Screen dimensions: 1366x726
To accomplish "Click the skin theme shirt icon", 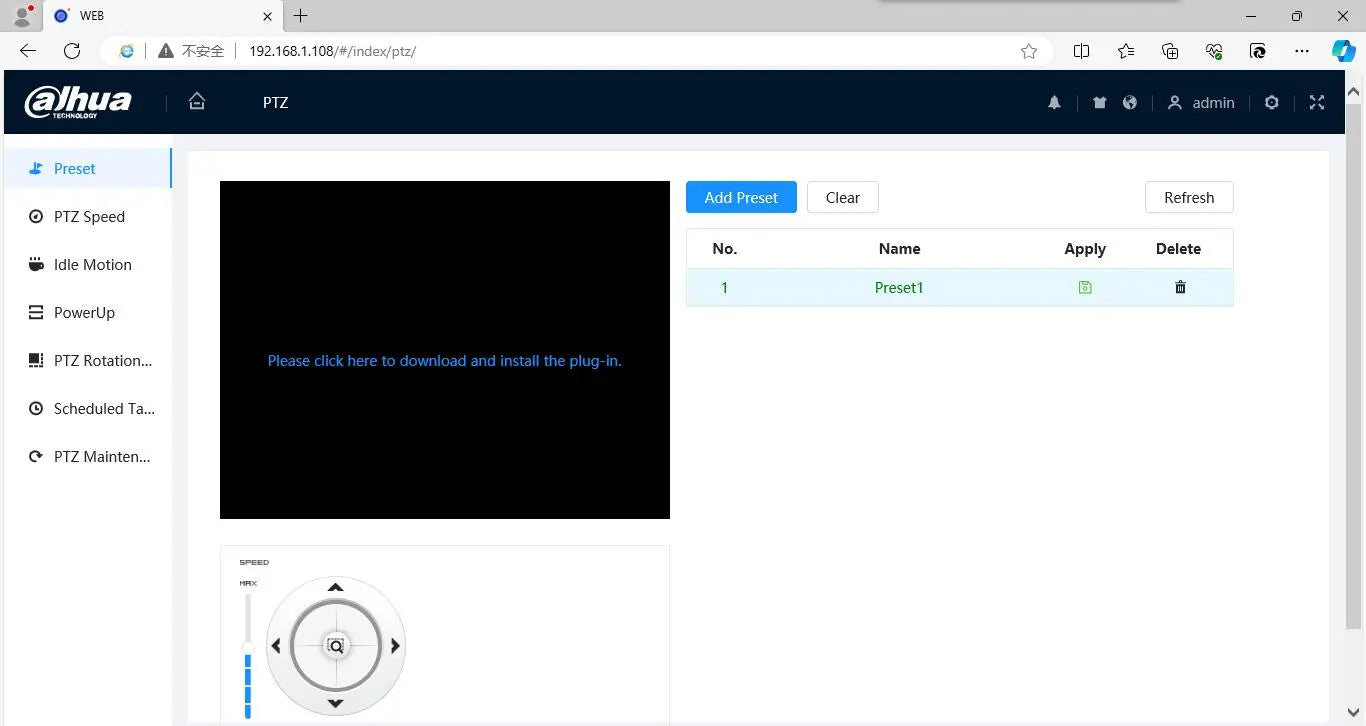I will 1100,102.
